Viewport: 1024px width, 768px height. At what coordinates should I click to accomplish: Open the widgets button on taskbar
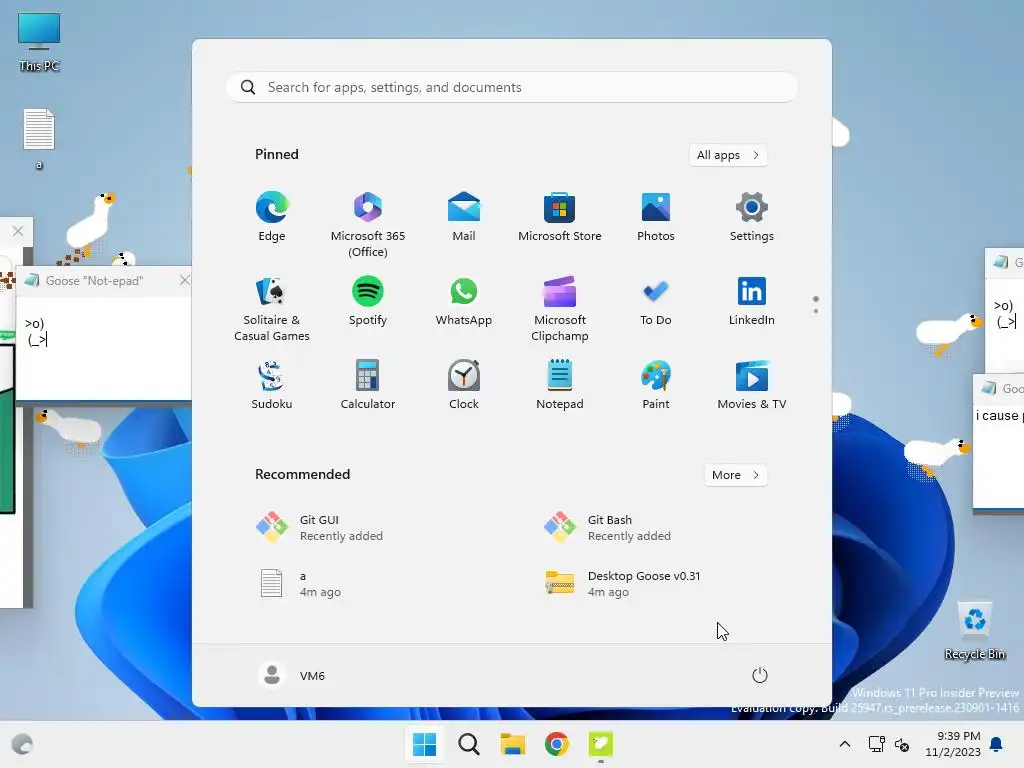click(x=23, y=744)
